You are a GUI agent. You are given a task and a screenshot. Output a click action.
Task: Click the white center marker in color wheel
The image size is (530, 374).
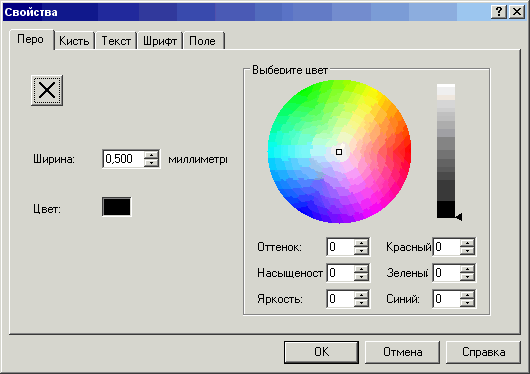[339, 152]
